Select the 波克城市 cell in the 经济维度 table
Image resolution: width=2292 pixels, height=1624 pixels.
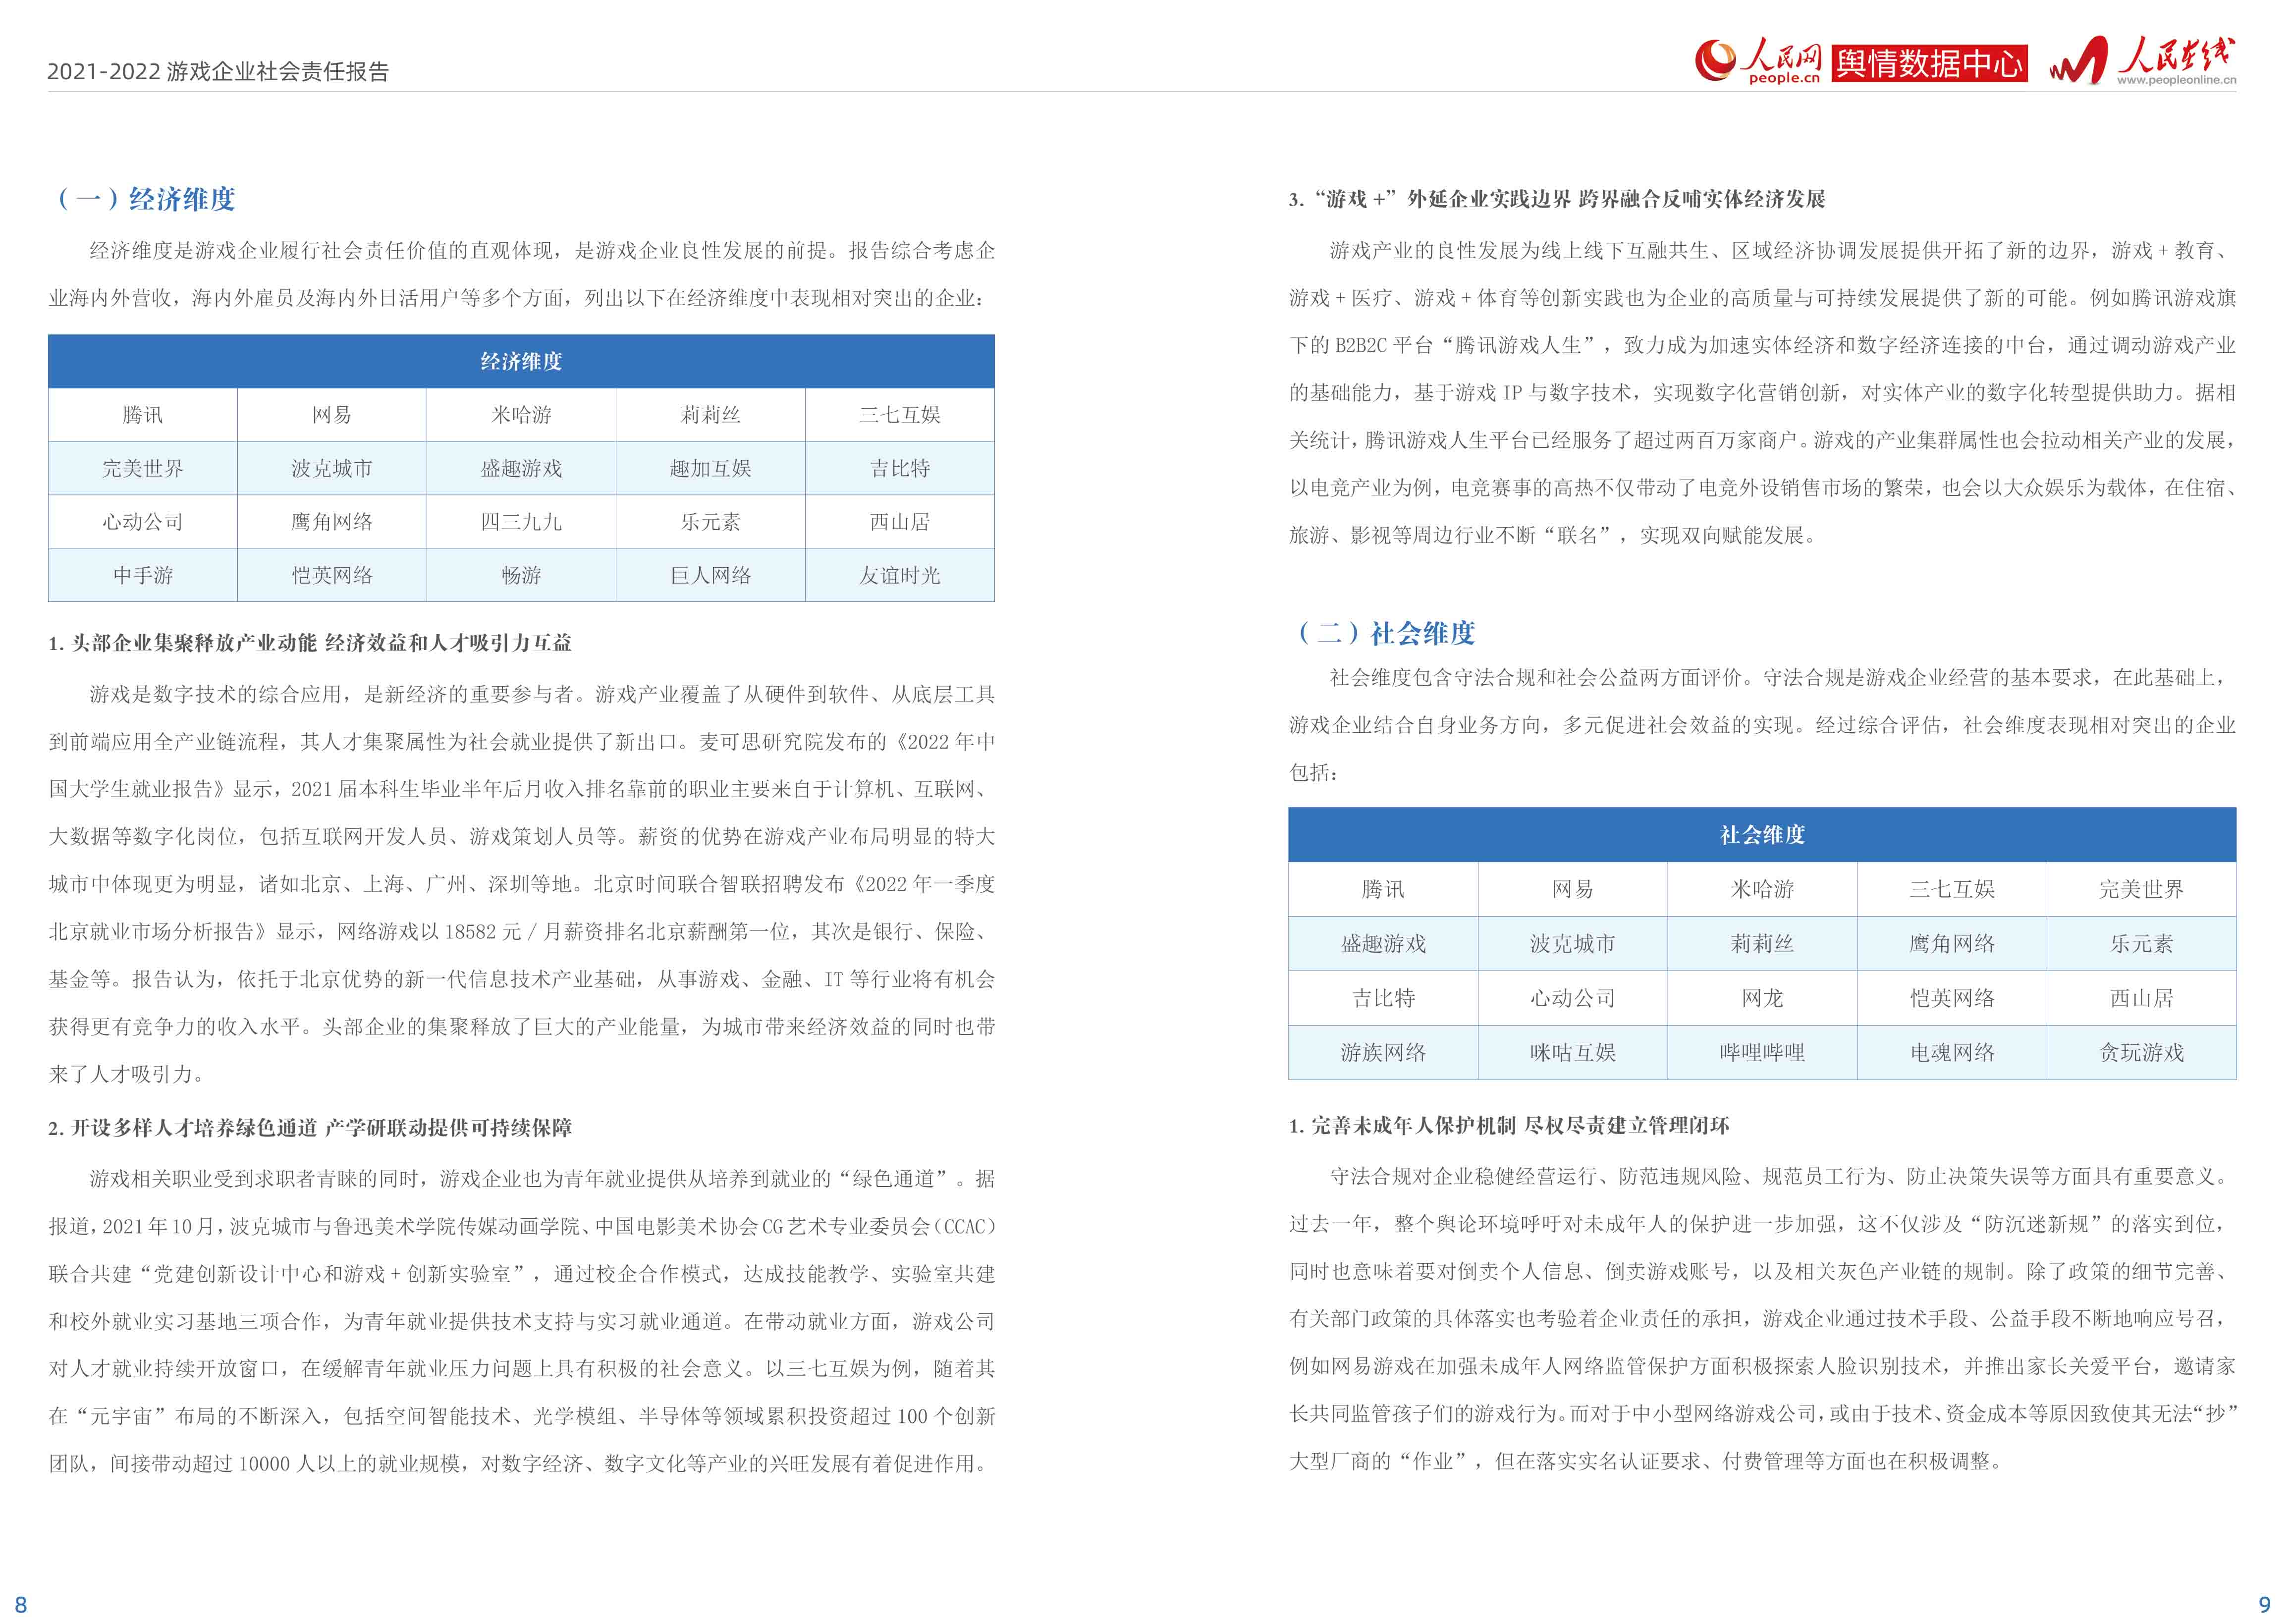332,468
